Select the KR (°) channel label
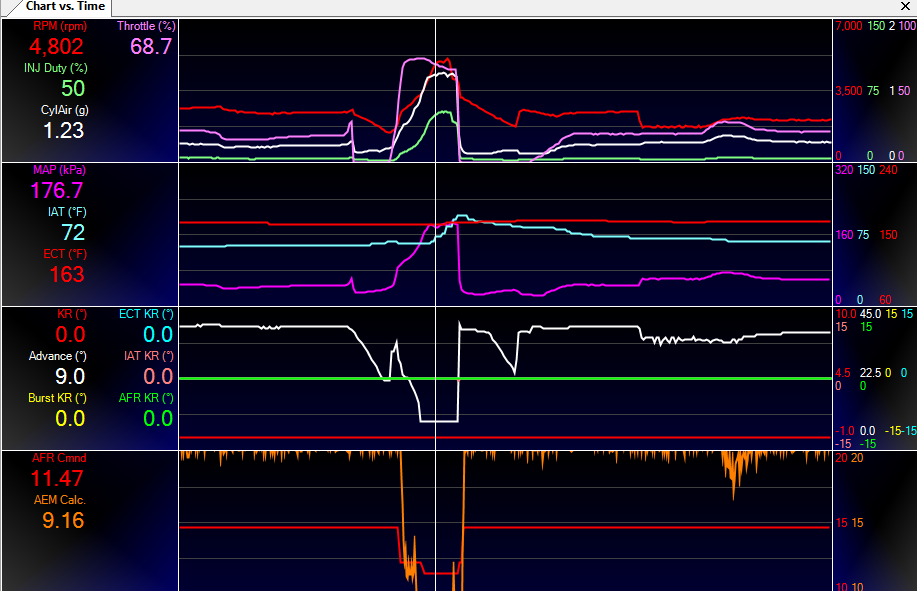This screenshot has height=591, width=917. [72, 314]
